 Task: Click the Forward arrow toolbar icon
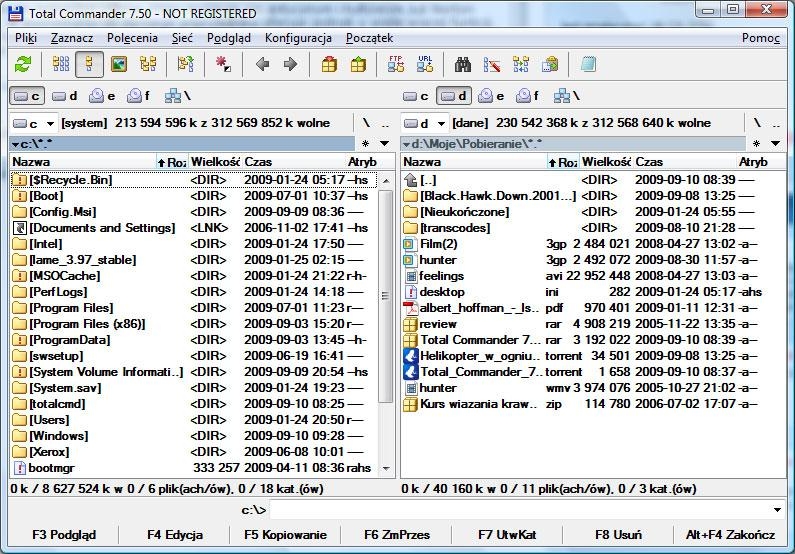click(291, 64)
